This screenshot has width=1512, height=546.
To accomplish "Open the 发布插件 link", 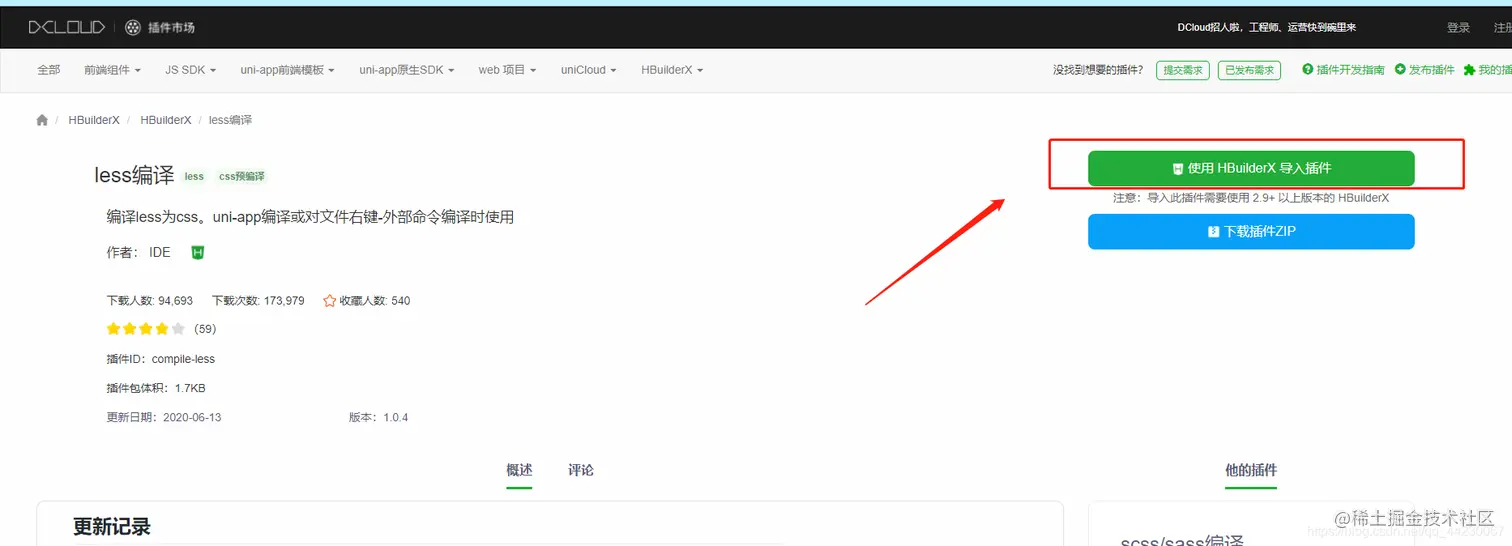I will coord(1424,70).
